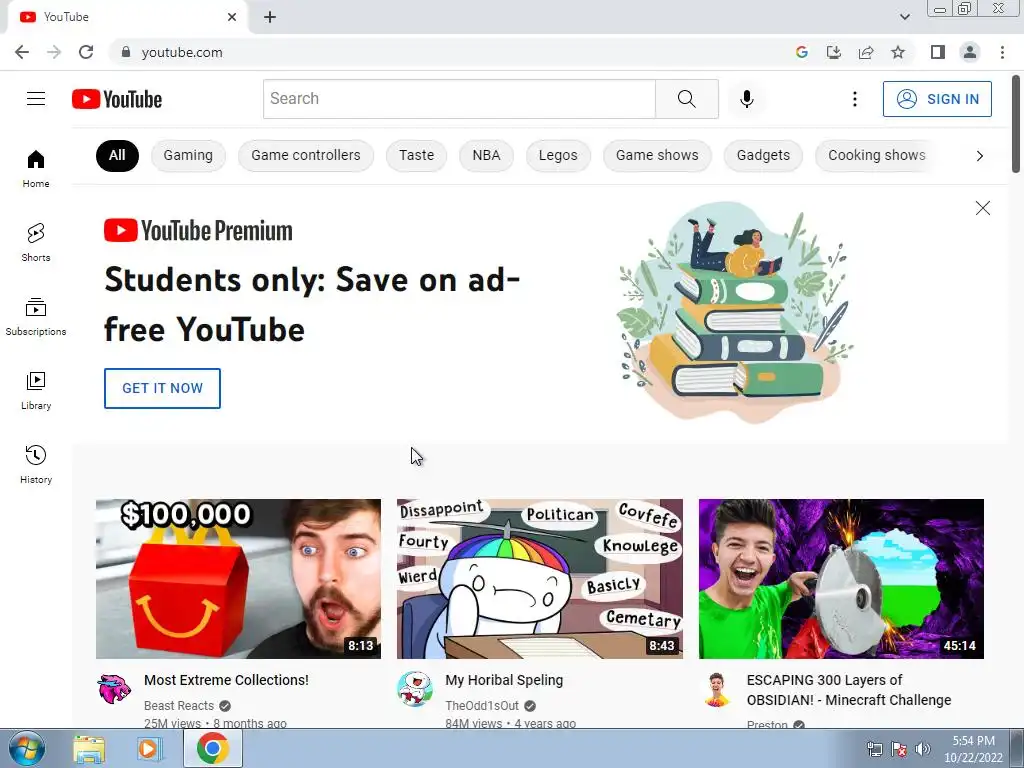Viewport: 1024px width, 768px height.
Task: Toggle the browser side panel
Action: click(938, 52)
